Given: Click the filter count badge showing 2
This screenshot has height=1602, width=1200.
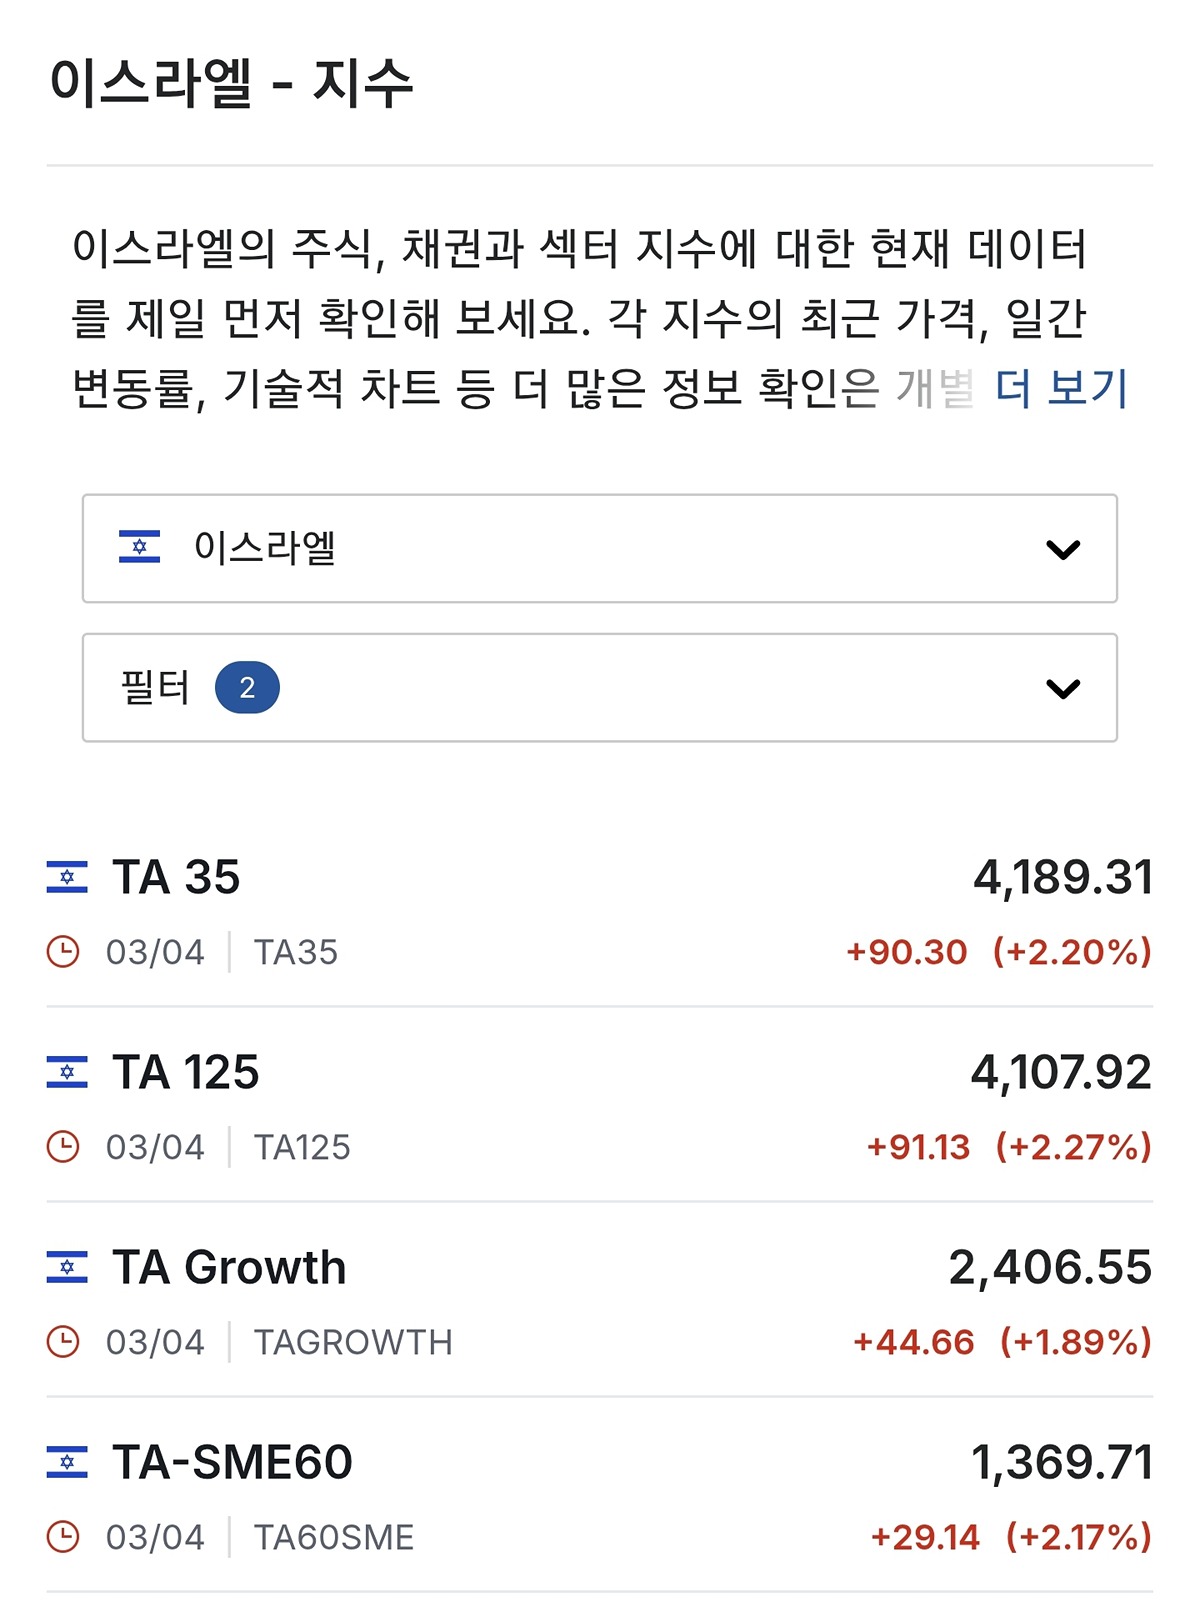Looking at the screenshot, I should click(247, 687).
